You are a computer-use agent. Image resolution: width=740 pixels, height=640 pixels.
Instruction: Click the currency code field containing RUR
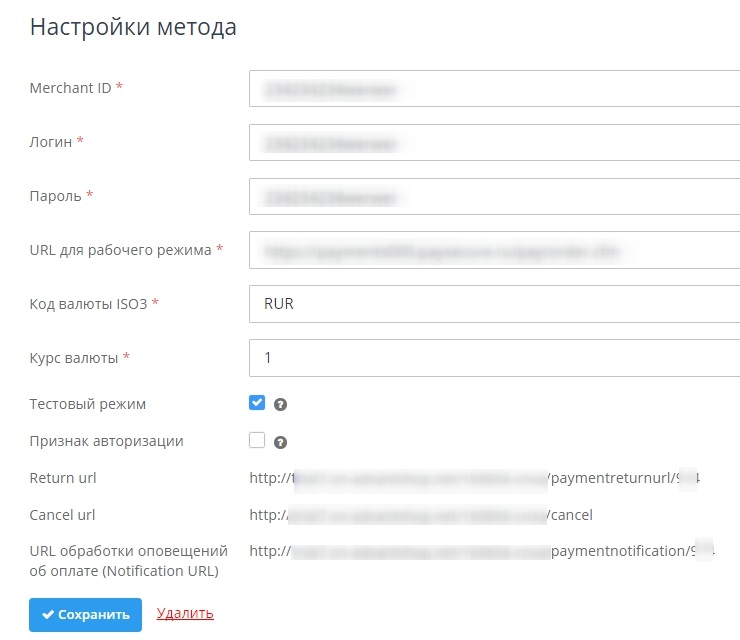[494, 304]
